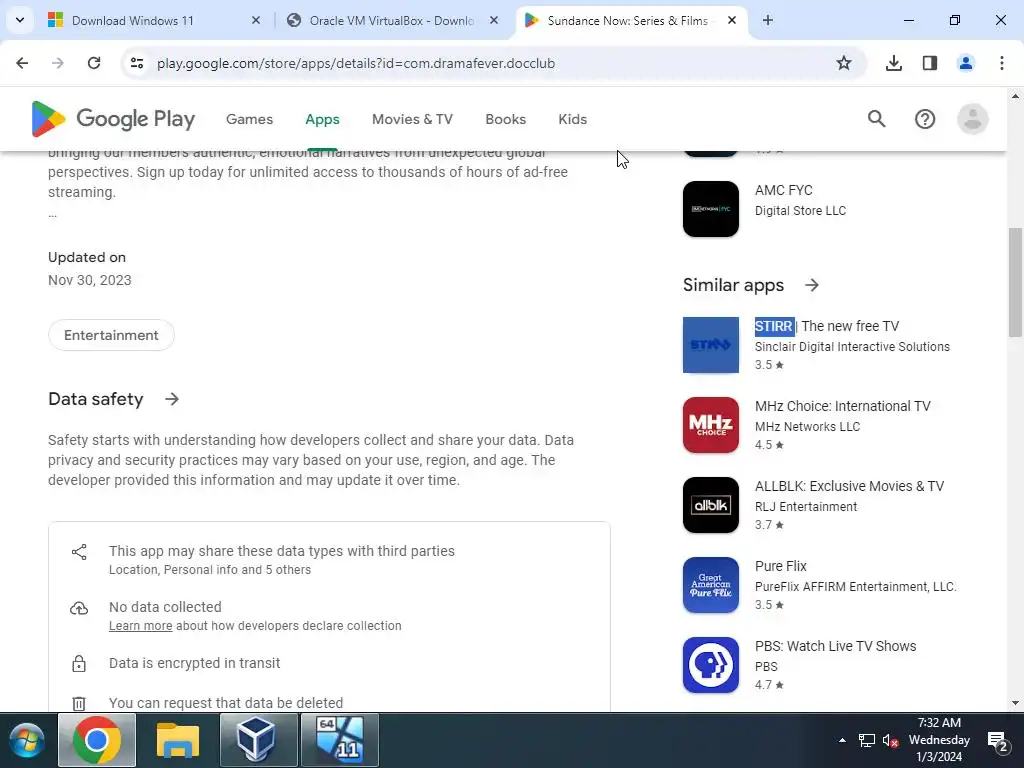Image resolution: width=1024 pixels, height=768 pixels.
Task: Open the PBS app icon
Action: [711, 665]
